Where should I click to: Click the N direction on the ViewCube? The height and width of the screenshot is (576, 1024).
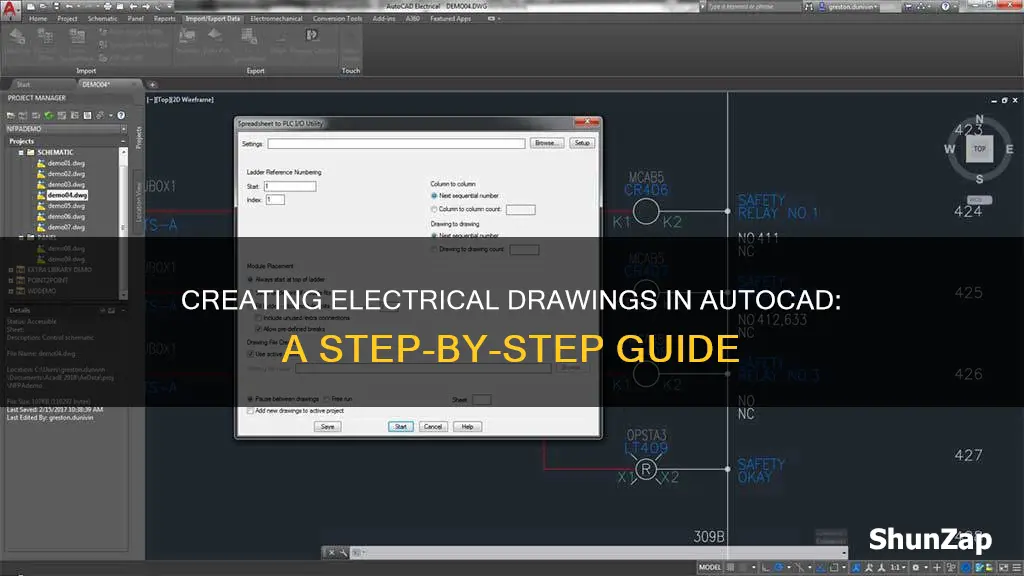tap(979, 119)
